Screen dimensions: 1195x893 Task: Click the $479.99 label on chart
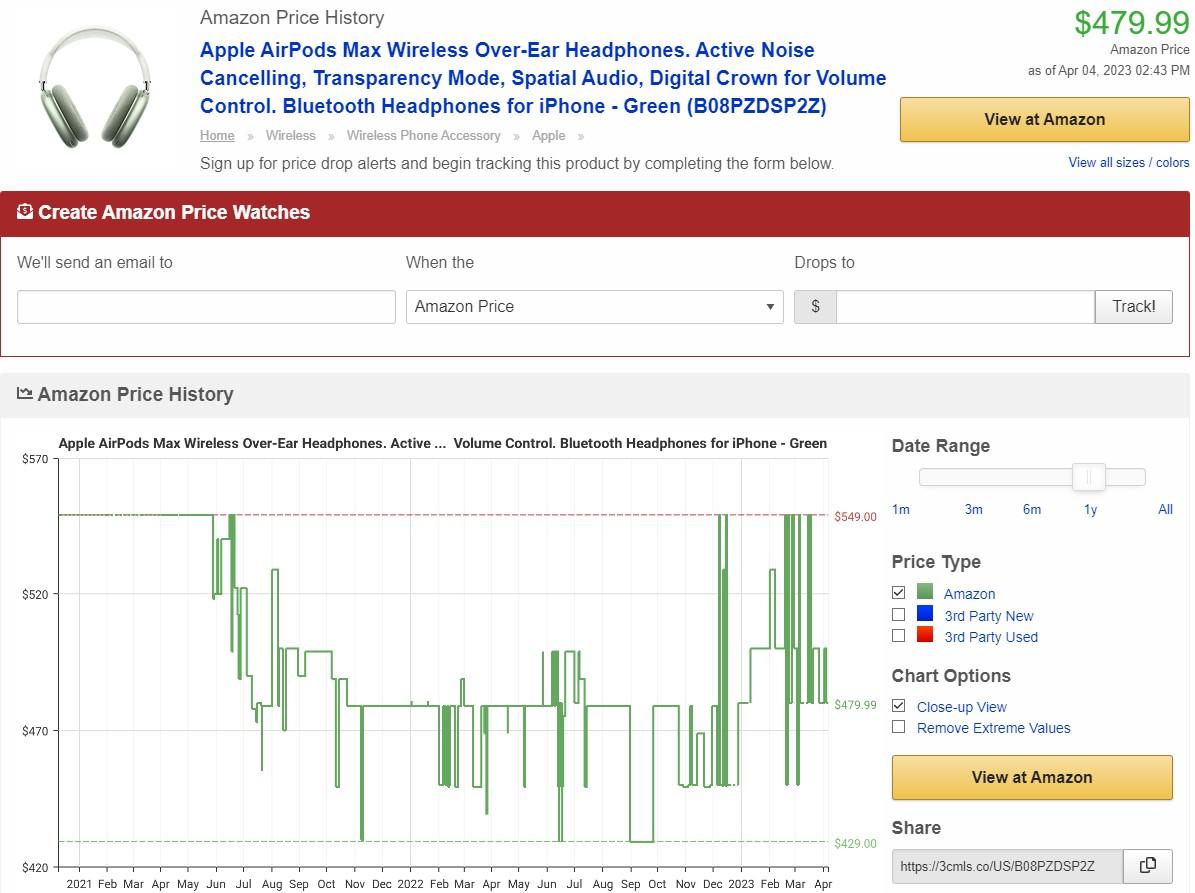coord(855,705)
